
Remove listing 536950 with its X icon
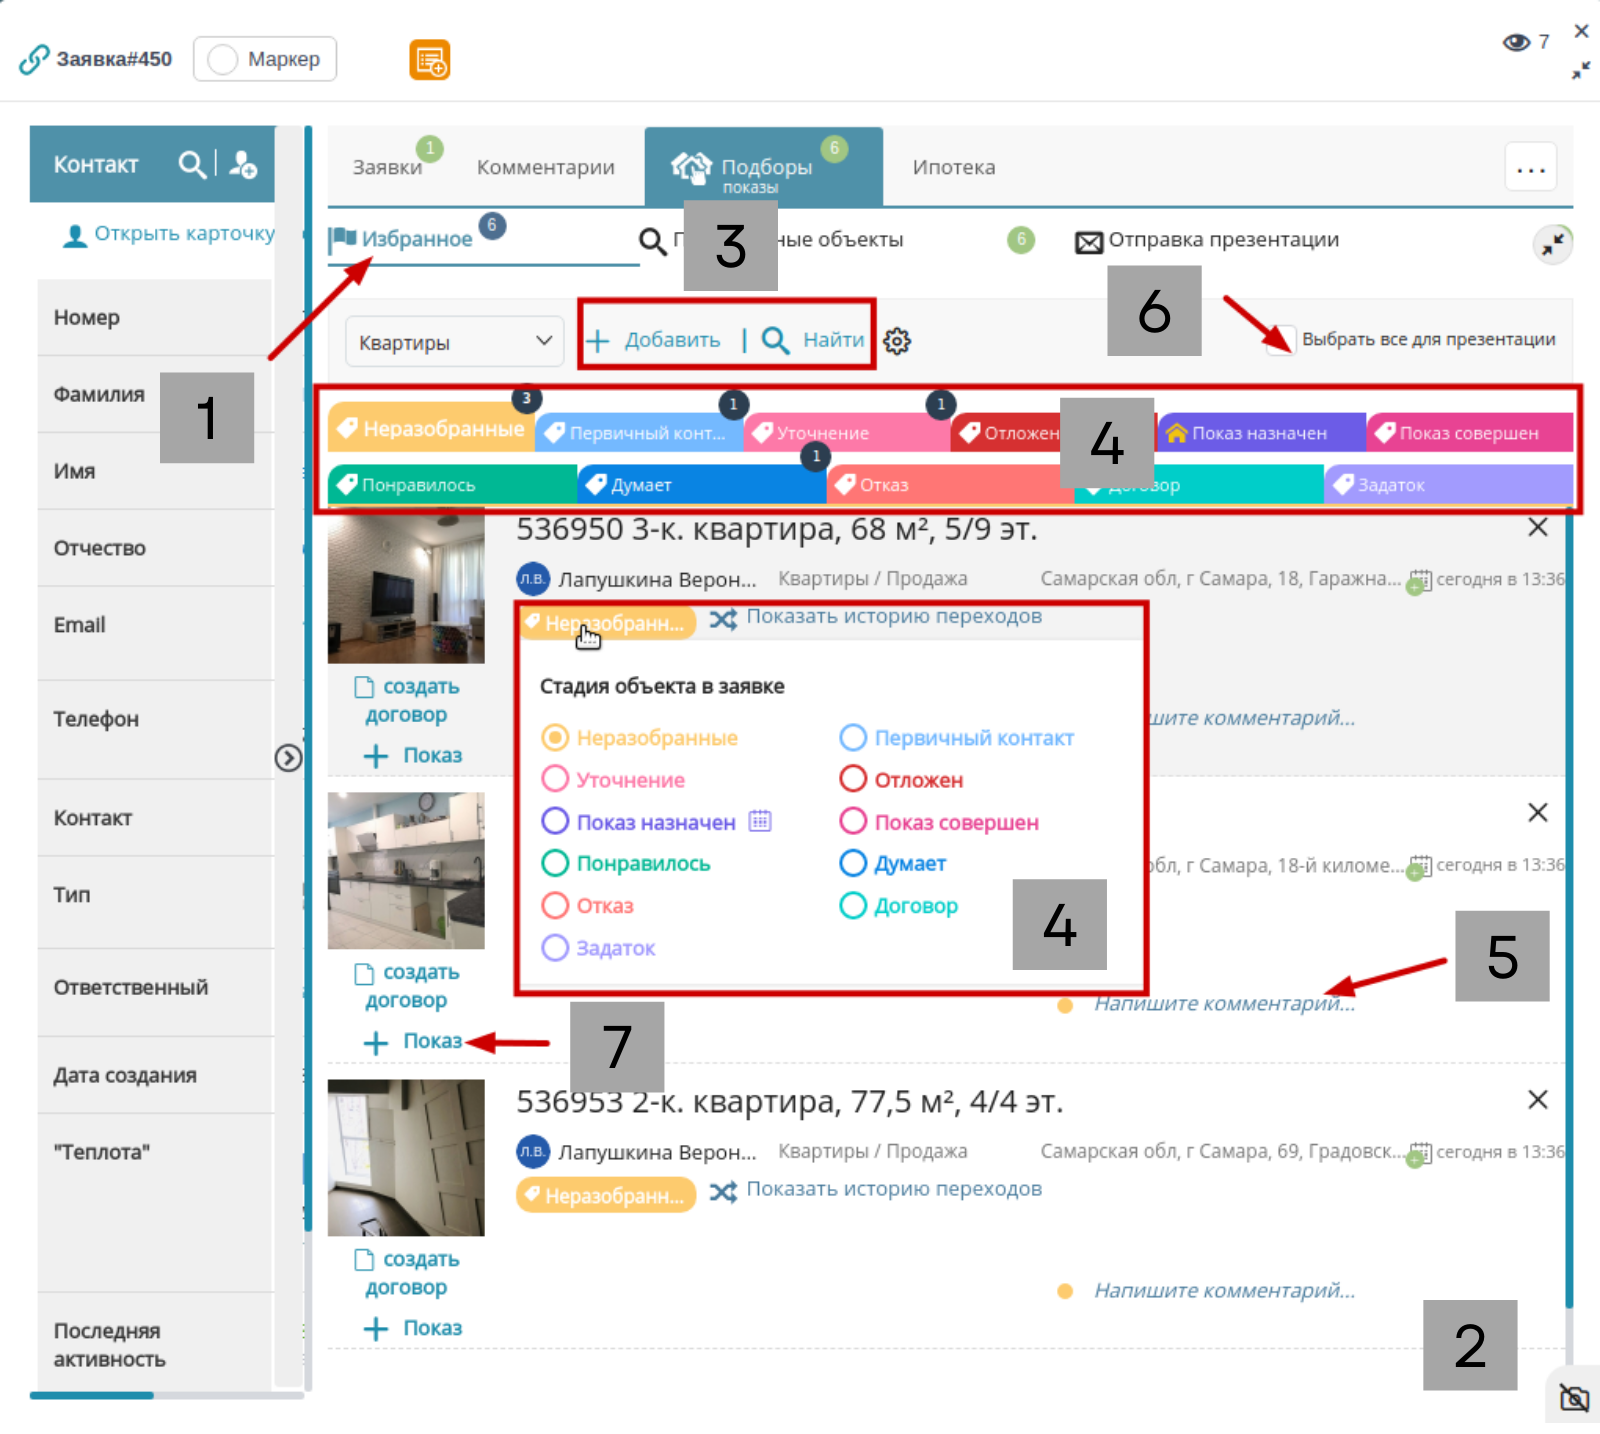1538,527
